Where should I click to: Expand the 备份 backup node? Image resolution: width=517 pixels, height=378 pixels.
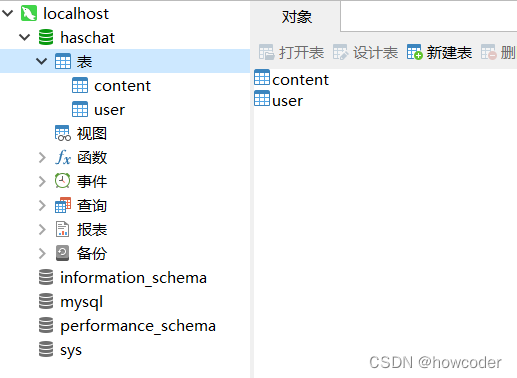pos(42,254)
